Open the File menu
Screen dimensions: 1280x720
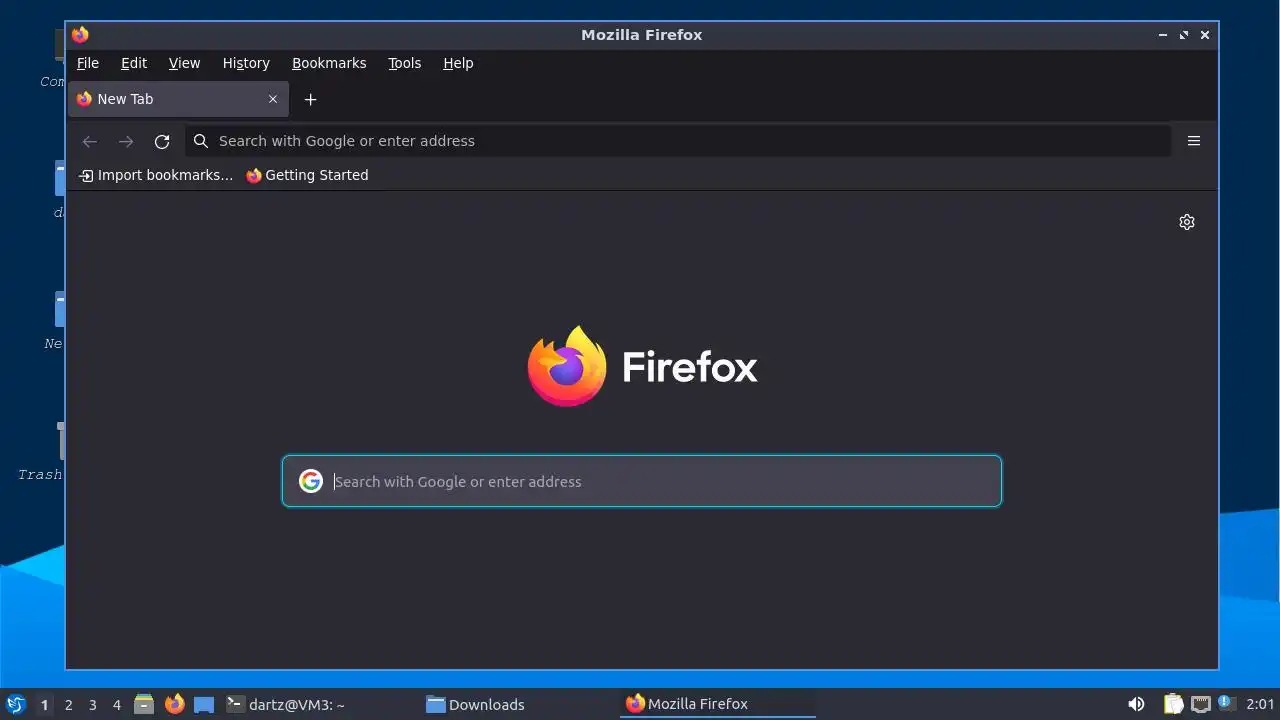88,63
